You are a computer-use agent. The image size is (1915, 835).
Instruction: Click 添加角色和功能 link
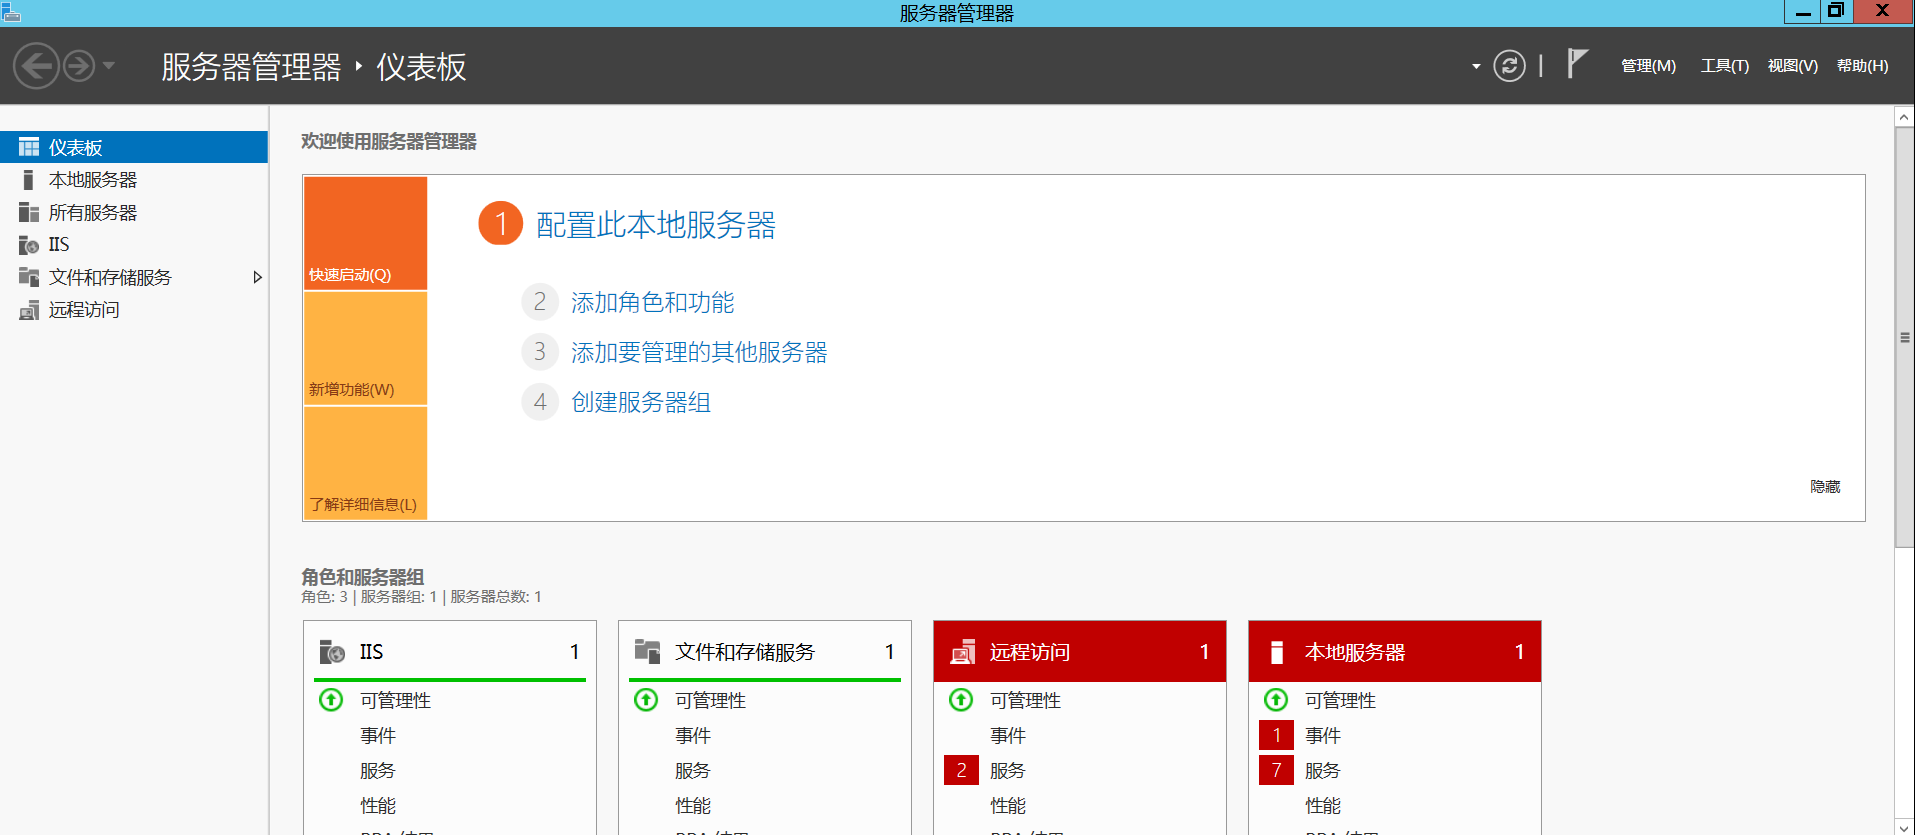click(x=652, y=302)
